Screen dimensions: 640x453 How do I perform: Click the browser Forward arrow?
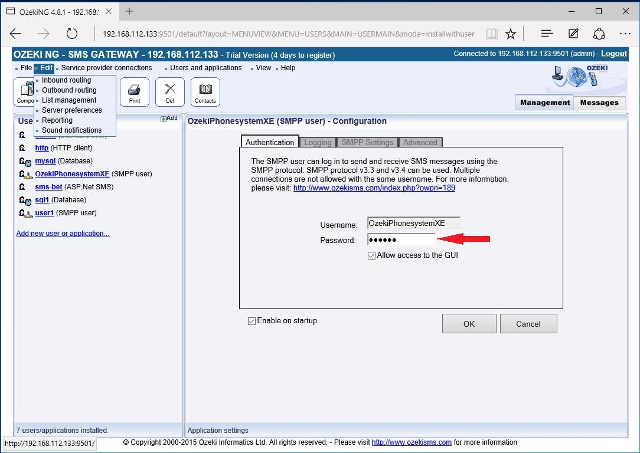(x=44, y=34)
